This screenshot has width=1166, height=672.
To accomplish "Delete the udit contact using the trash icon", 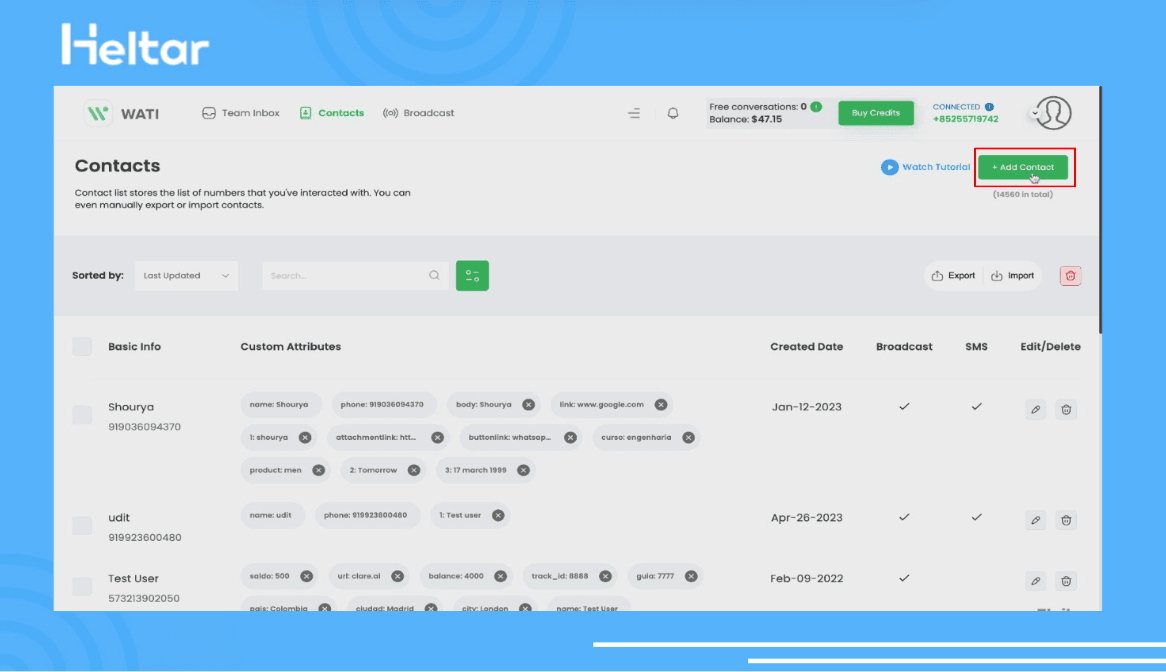I will coord(1066,520).
